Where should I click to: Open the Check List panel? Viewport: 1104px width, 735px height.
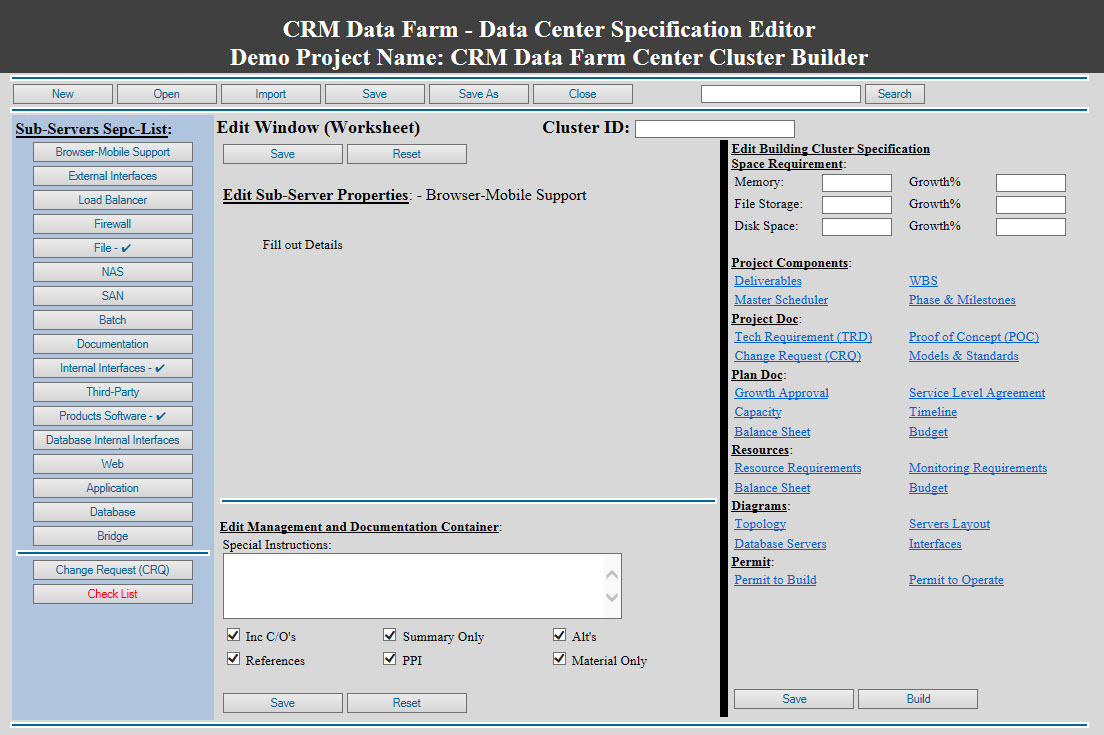(112, 593)
